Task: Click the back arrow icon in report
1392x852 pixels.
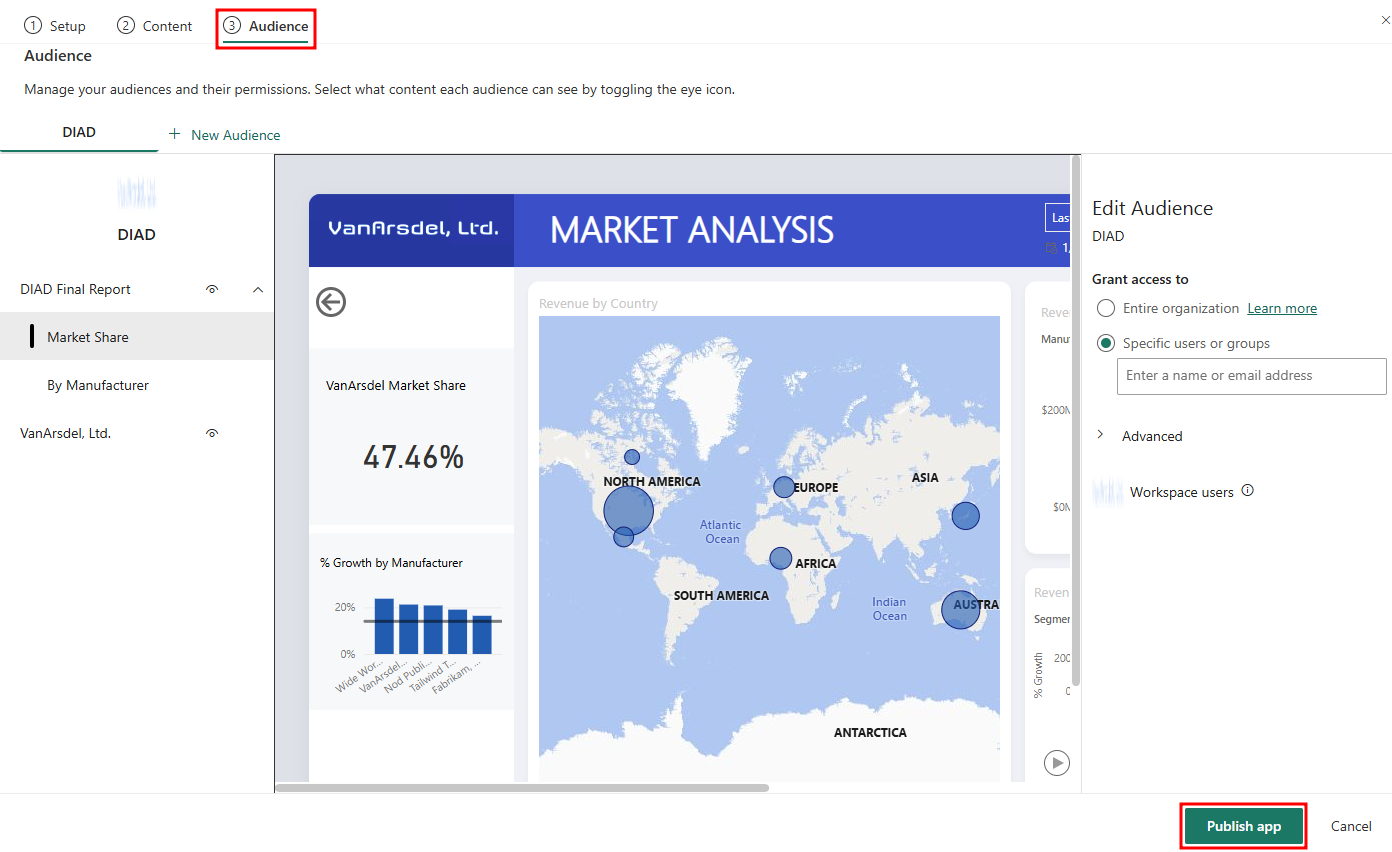Action: coord(331,302)
